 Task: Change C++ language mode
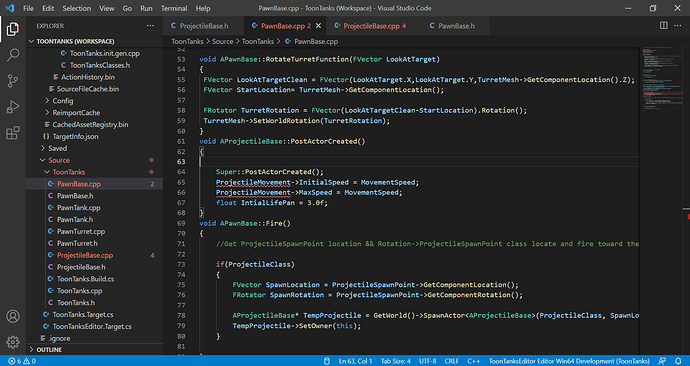473,361
